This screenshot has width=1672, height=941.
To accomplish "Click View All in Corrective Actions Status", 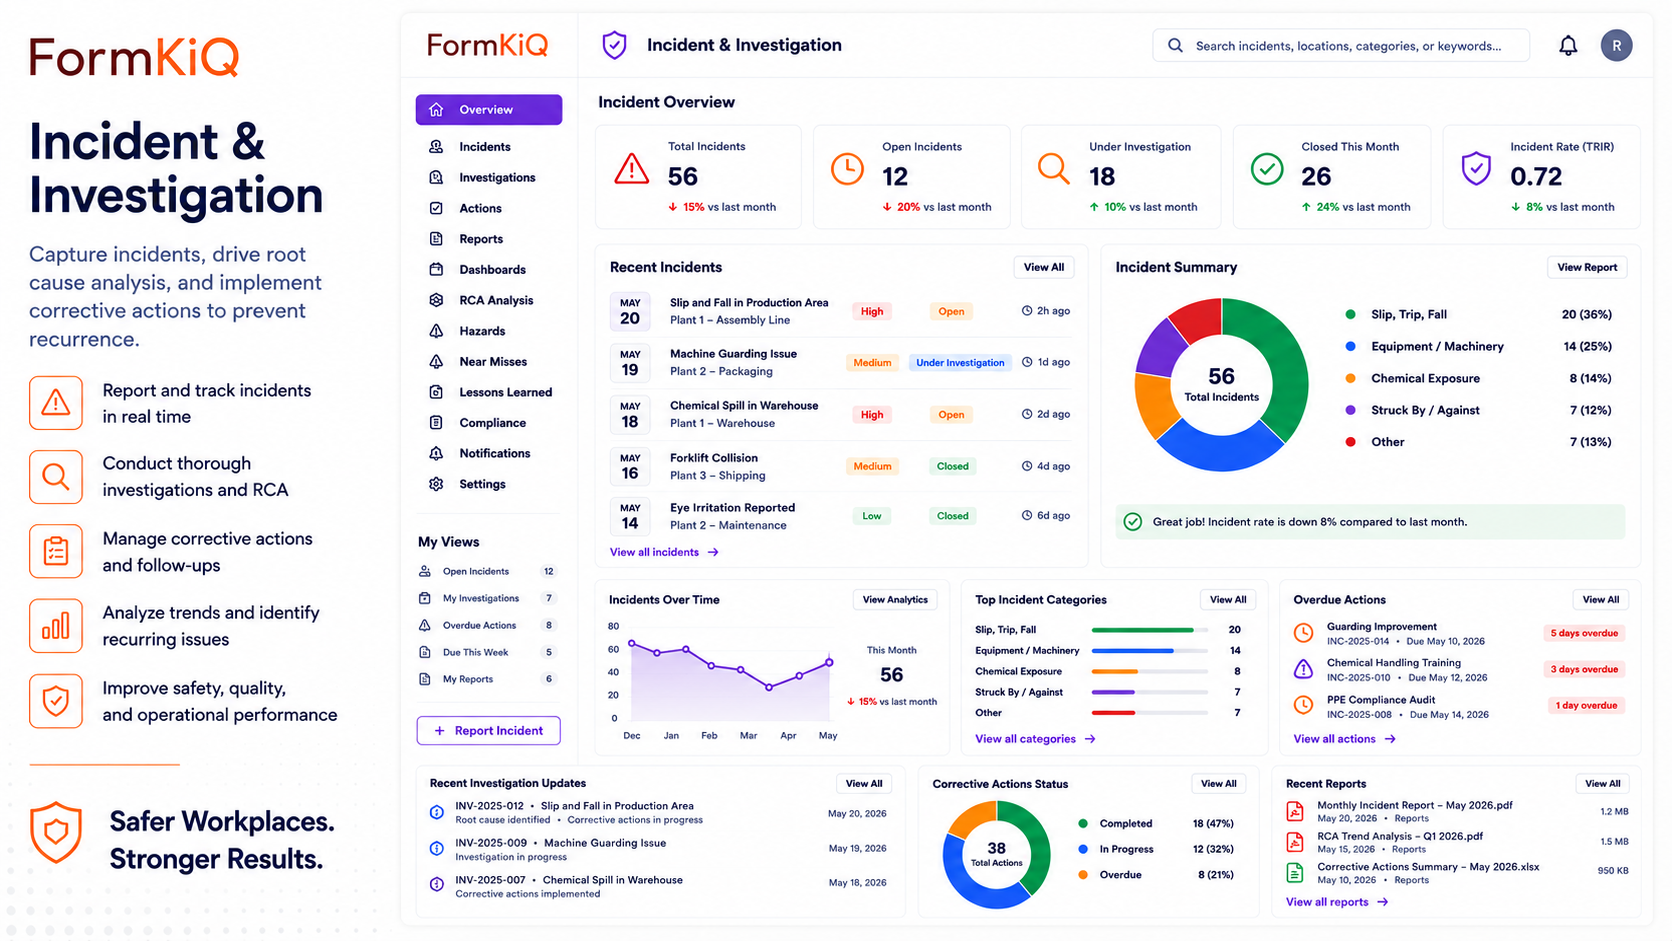I will point(1219,784).
